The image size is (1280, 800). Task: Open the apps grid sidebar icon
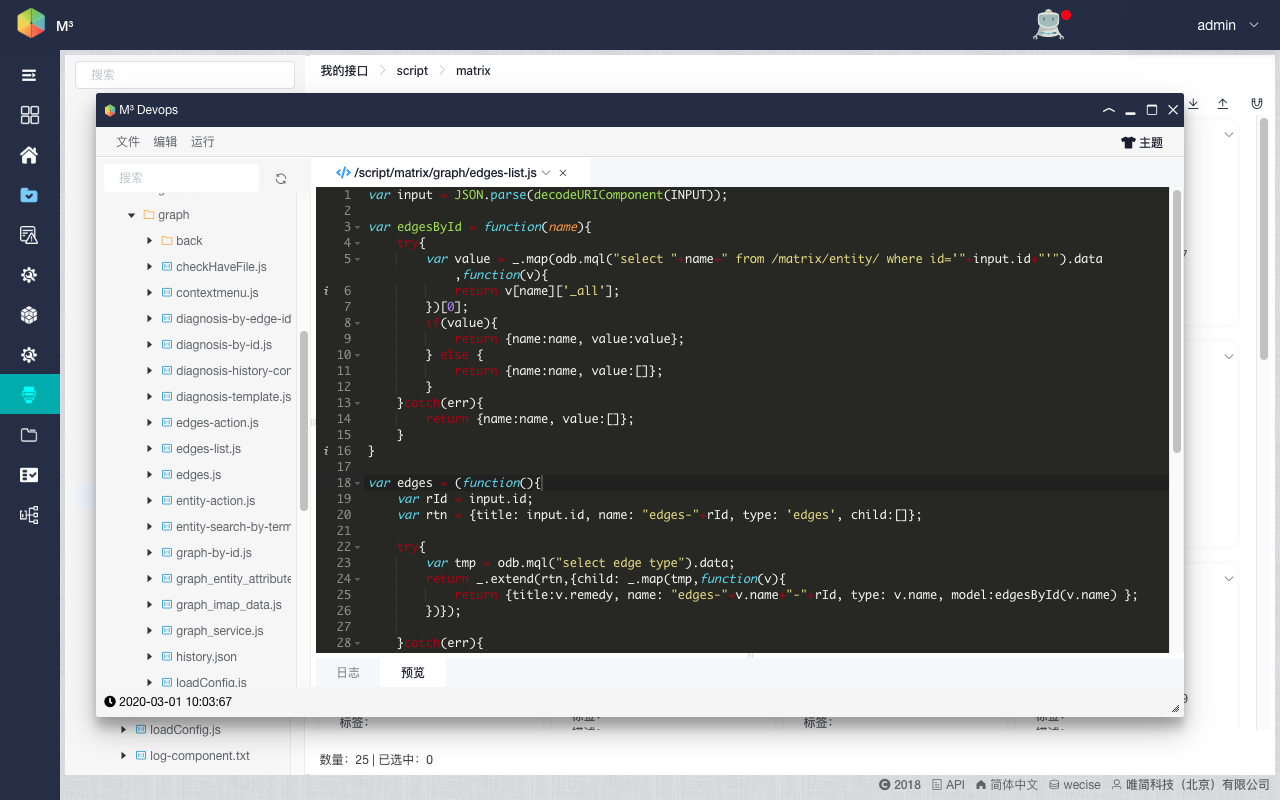click(x=29, y=115)
